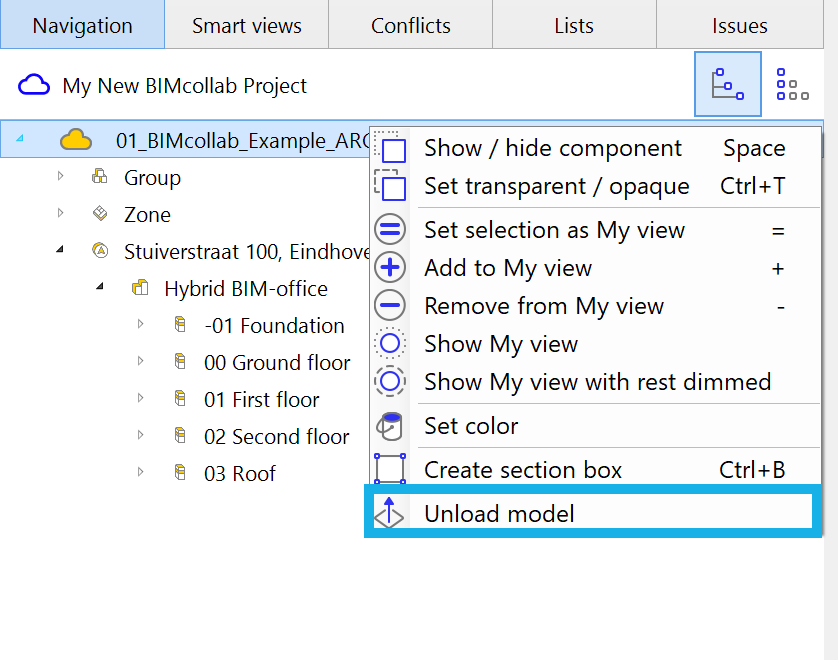
Task: Expand the 00 Ground floor storey
Action: tap(140, 361)
